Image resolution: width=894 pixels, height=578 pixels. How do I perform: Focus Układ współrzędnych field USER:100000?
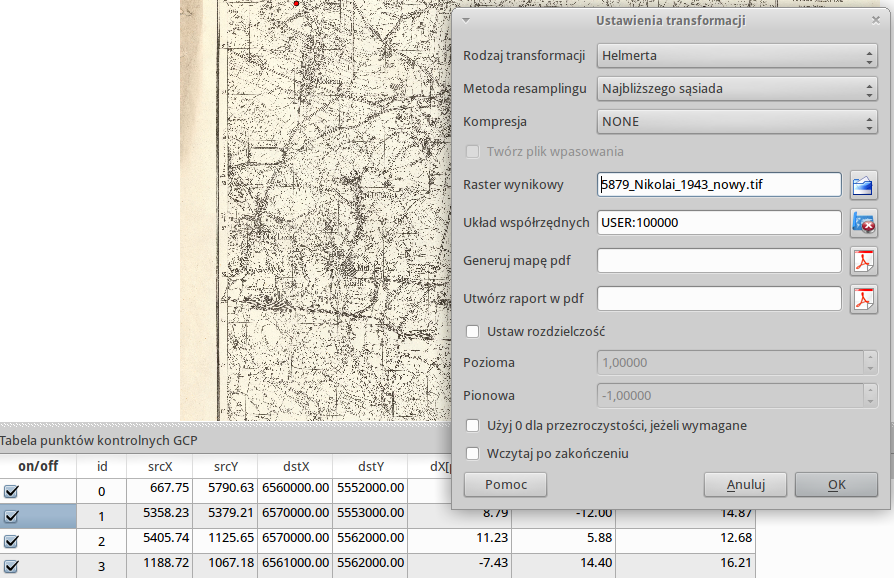tap(719, 223)
